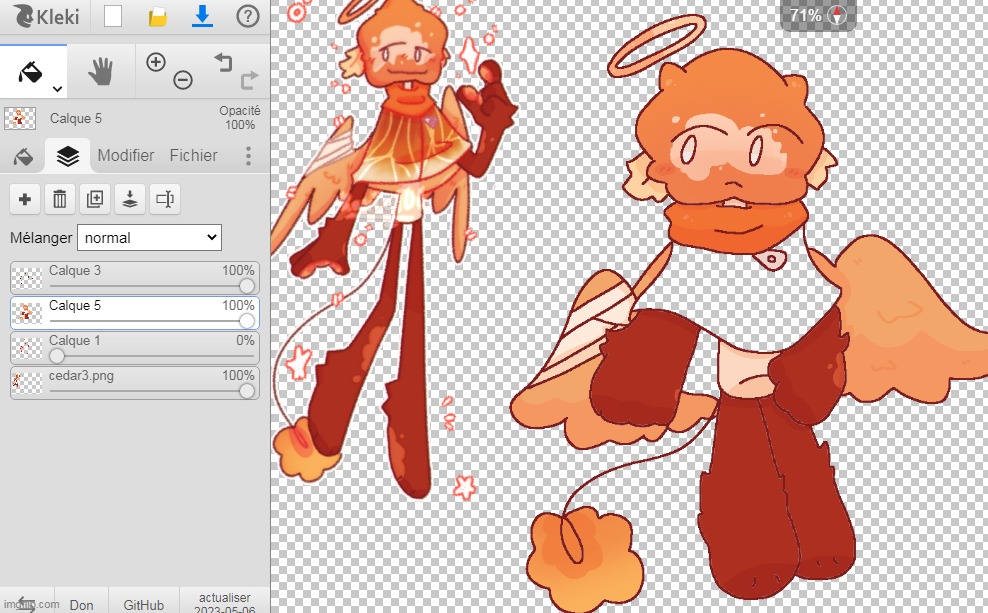Open the help question mark icon
The height and width of the screenshot is (613, 988).
tap(248, 16)
